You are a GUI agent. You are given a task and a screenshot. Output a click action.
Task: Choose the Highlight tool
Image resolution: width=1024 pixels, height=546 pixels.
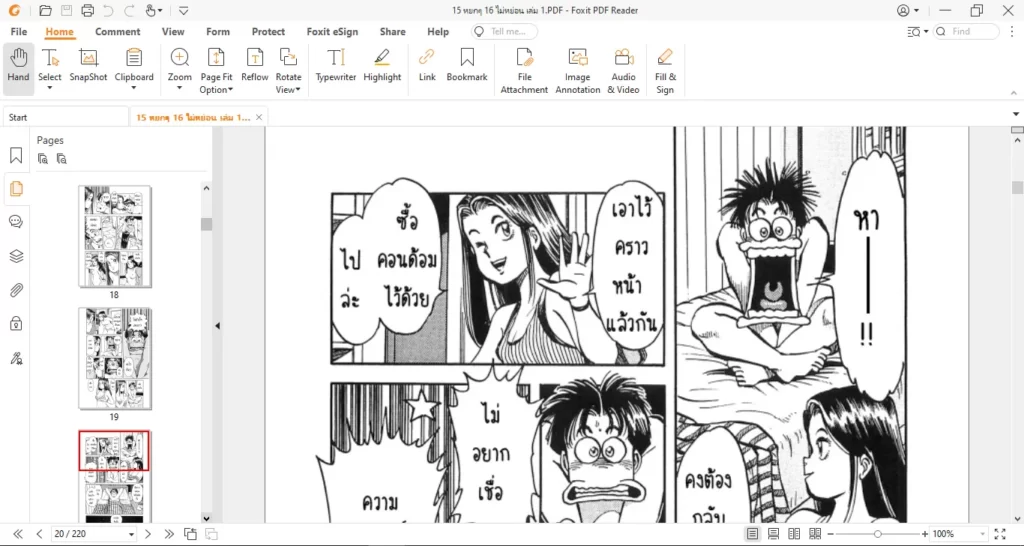[382, 65]
